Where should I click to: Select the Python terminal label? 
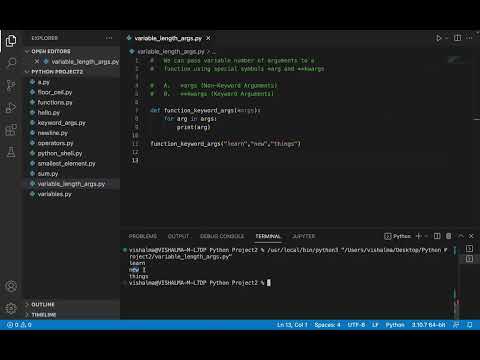tap(398, 236)
